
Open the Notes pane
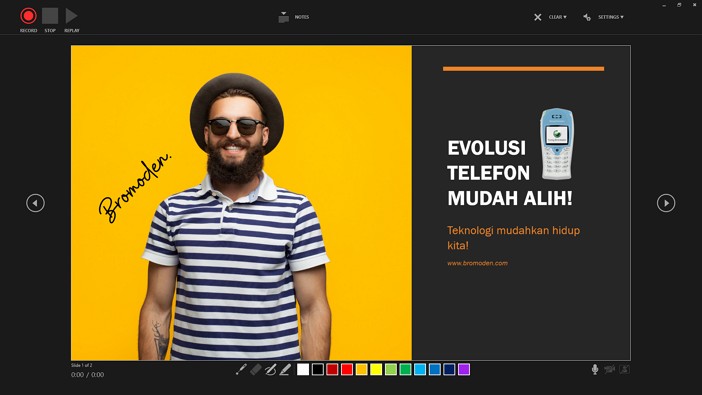point(294,17)
